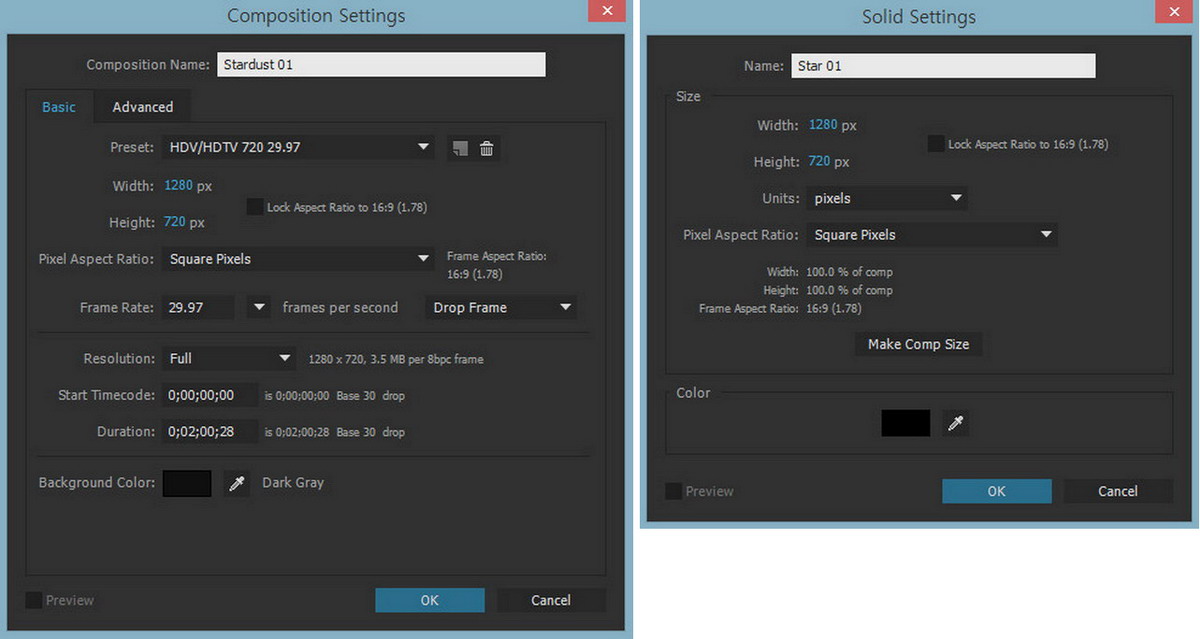Delete preset with the trash icon
Image resolution: width=1200 pixels, height=639 pixels.
click(486, 148)
